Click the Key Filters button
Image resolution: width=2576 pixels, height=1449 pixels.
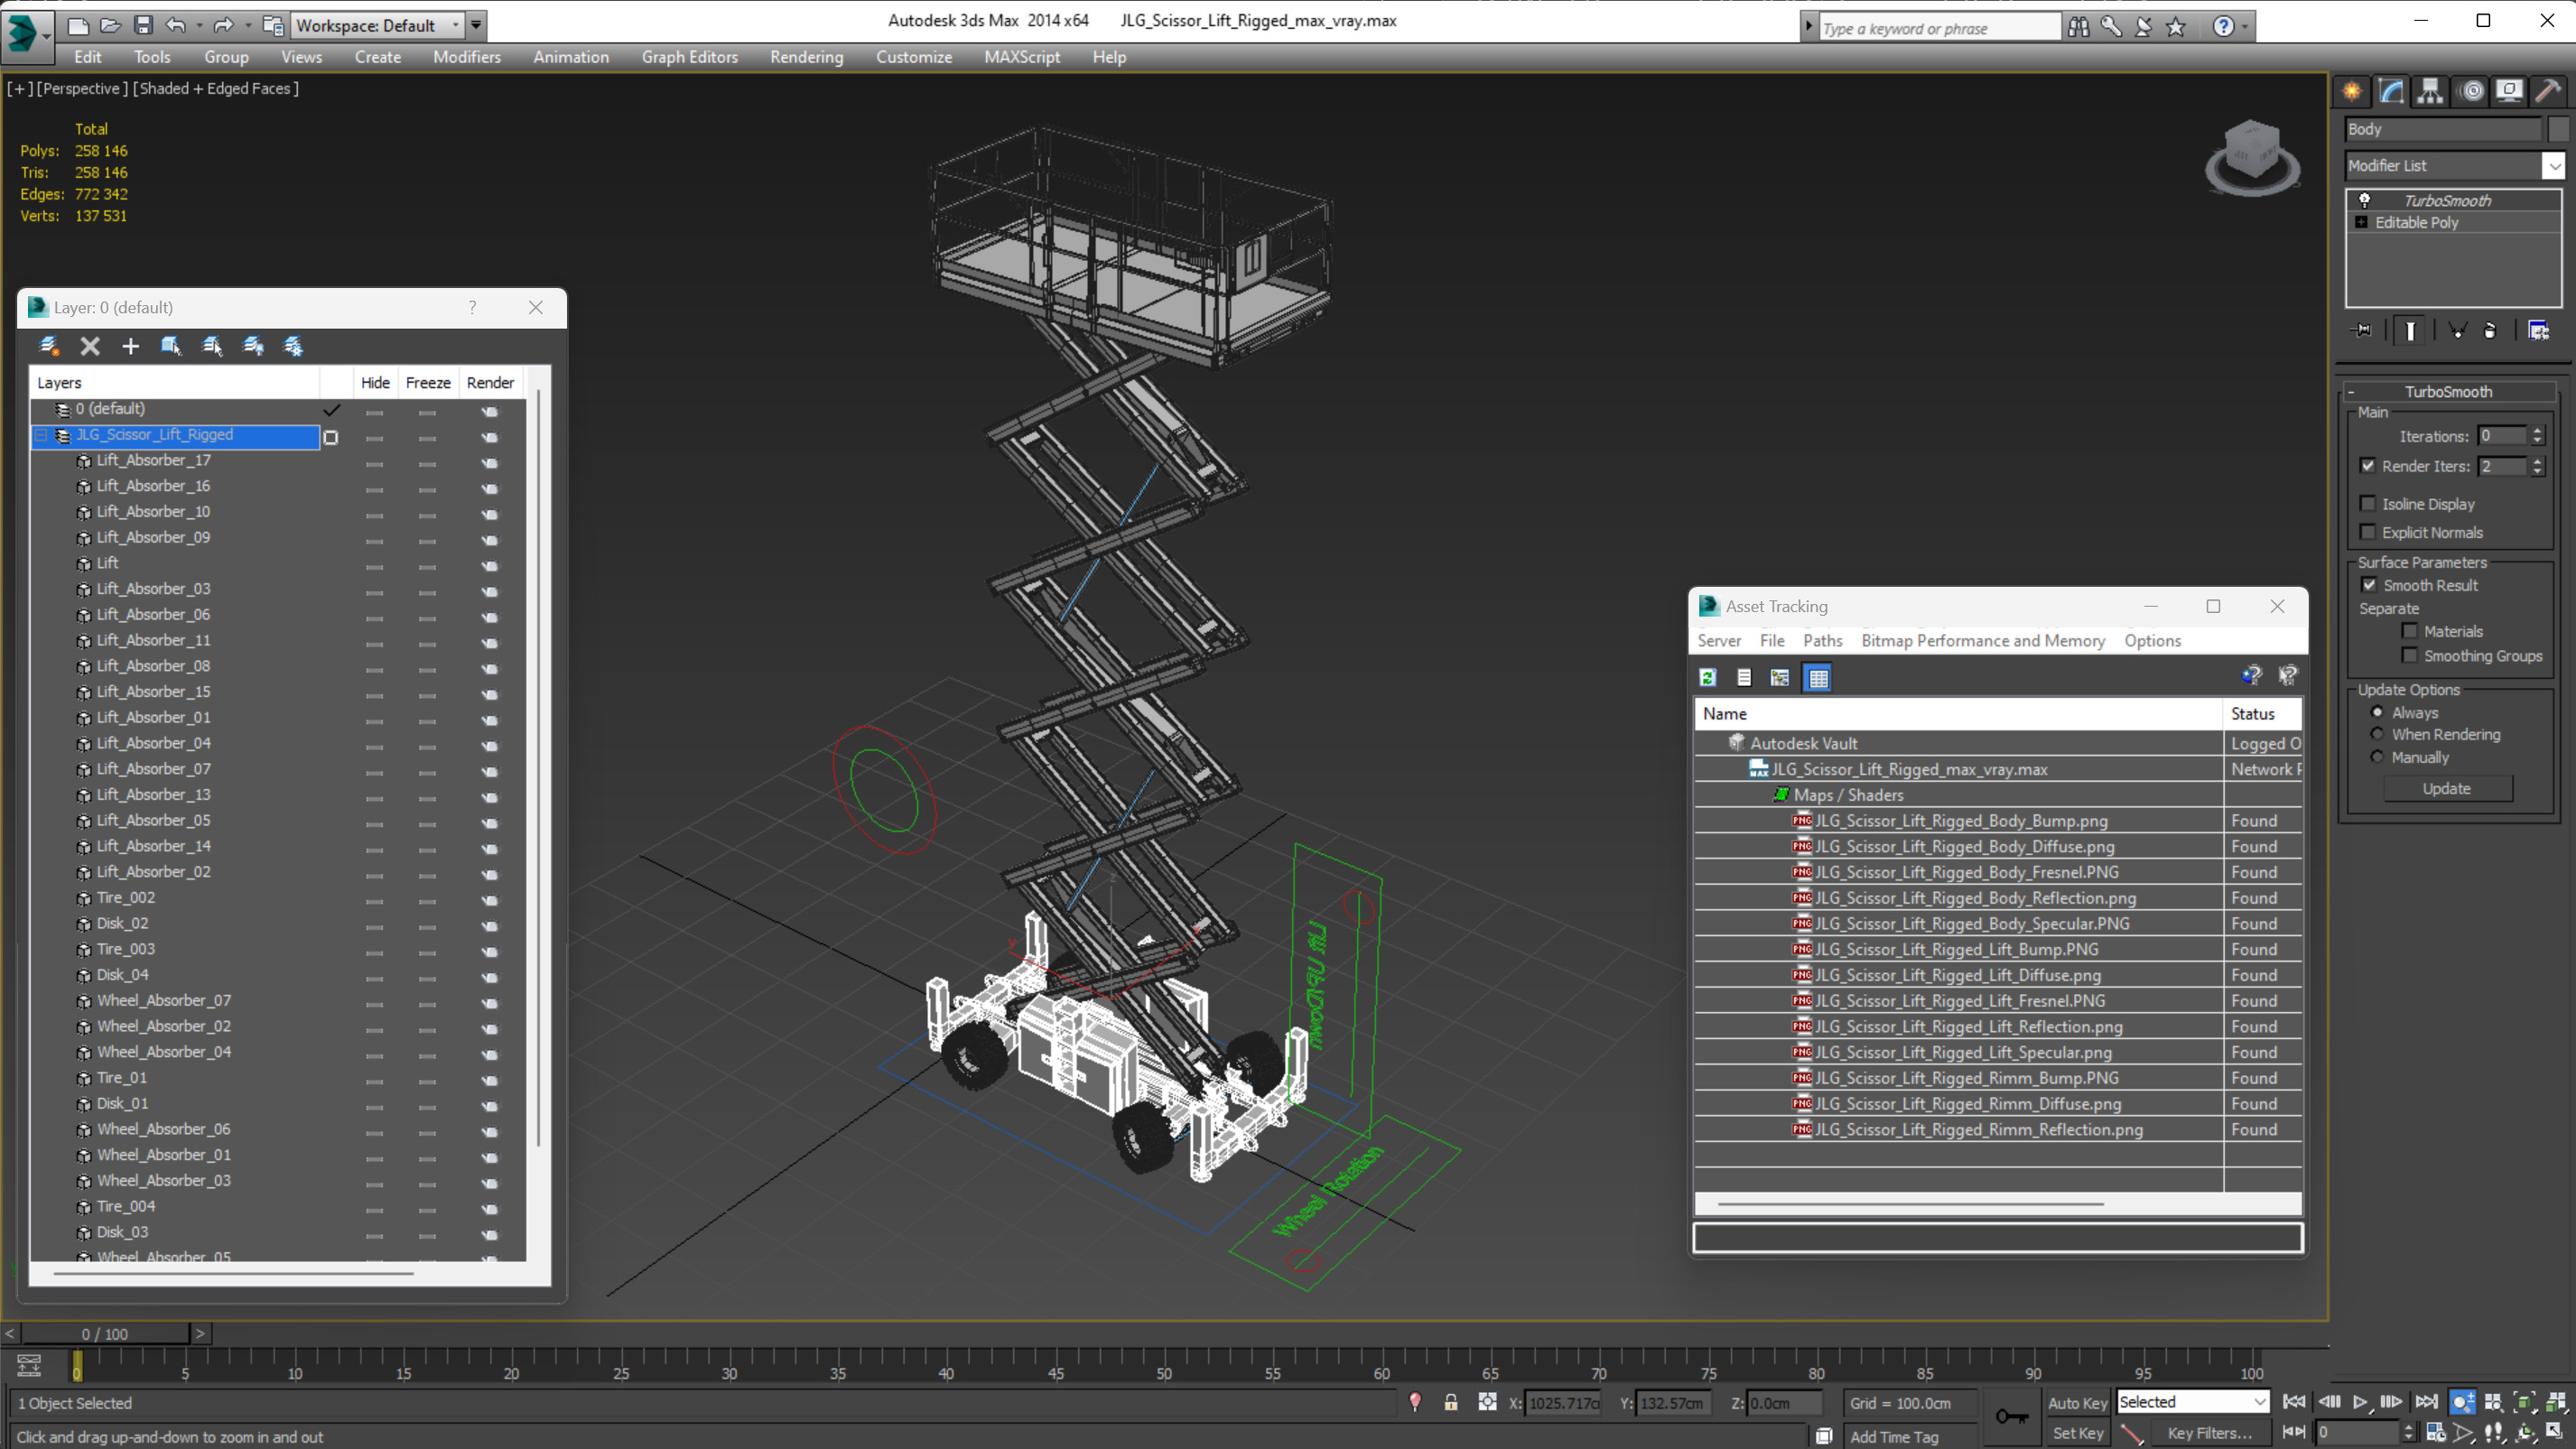pyautogui.click(x=2209, y=1433)
